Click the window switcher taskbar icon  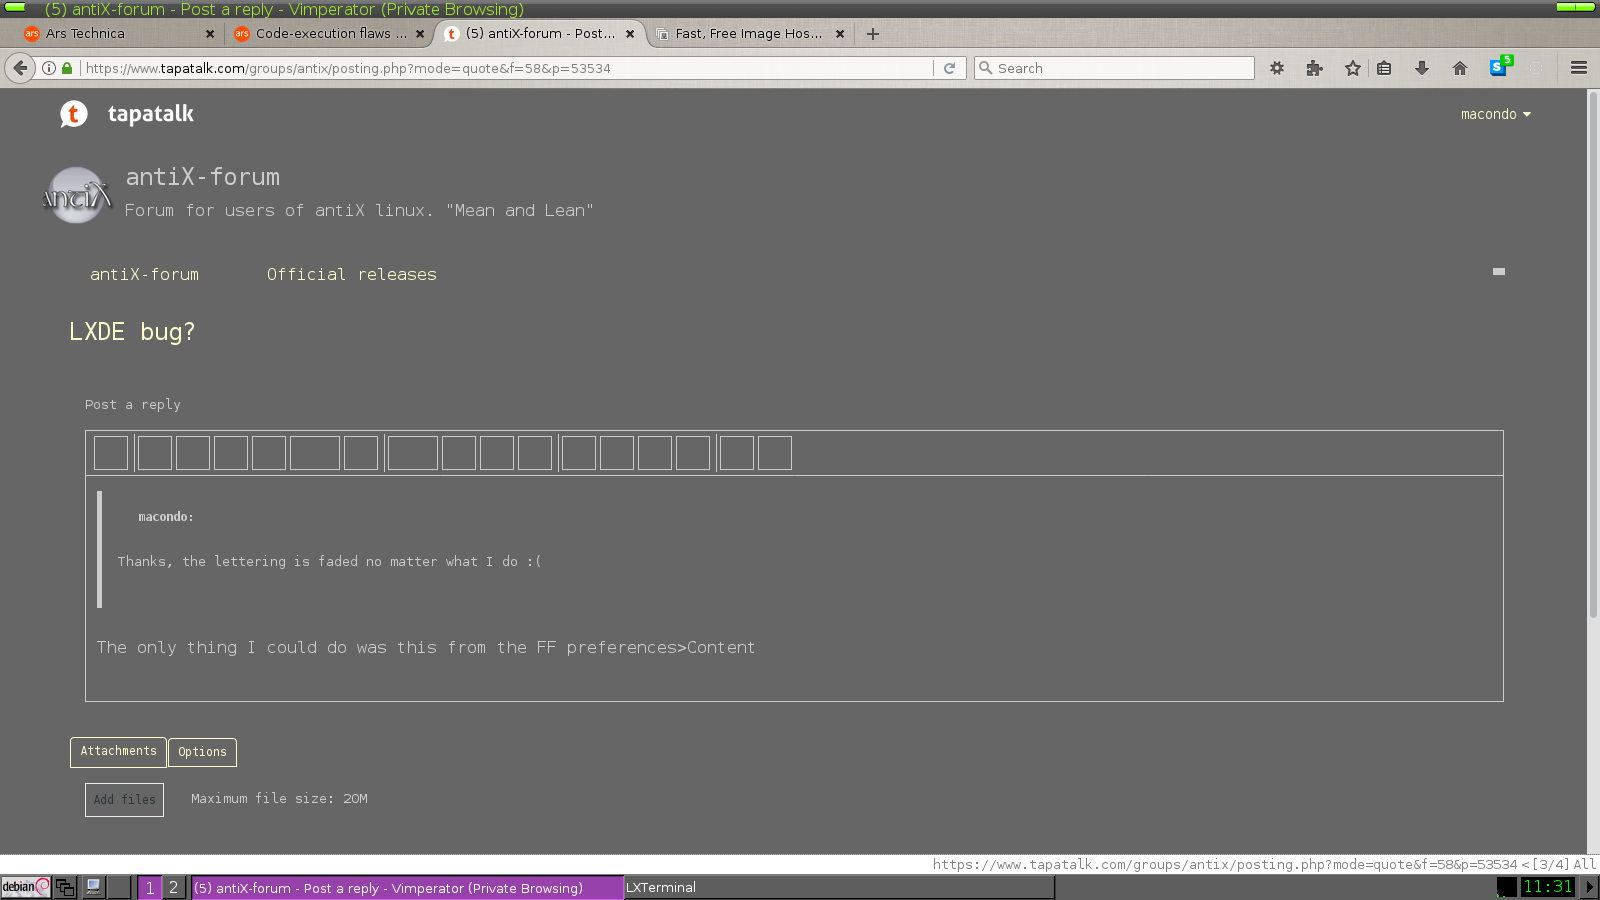(x=65, y=887)
